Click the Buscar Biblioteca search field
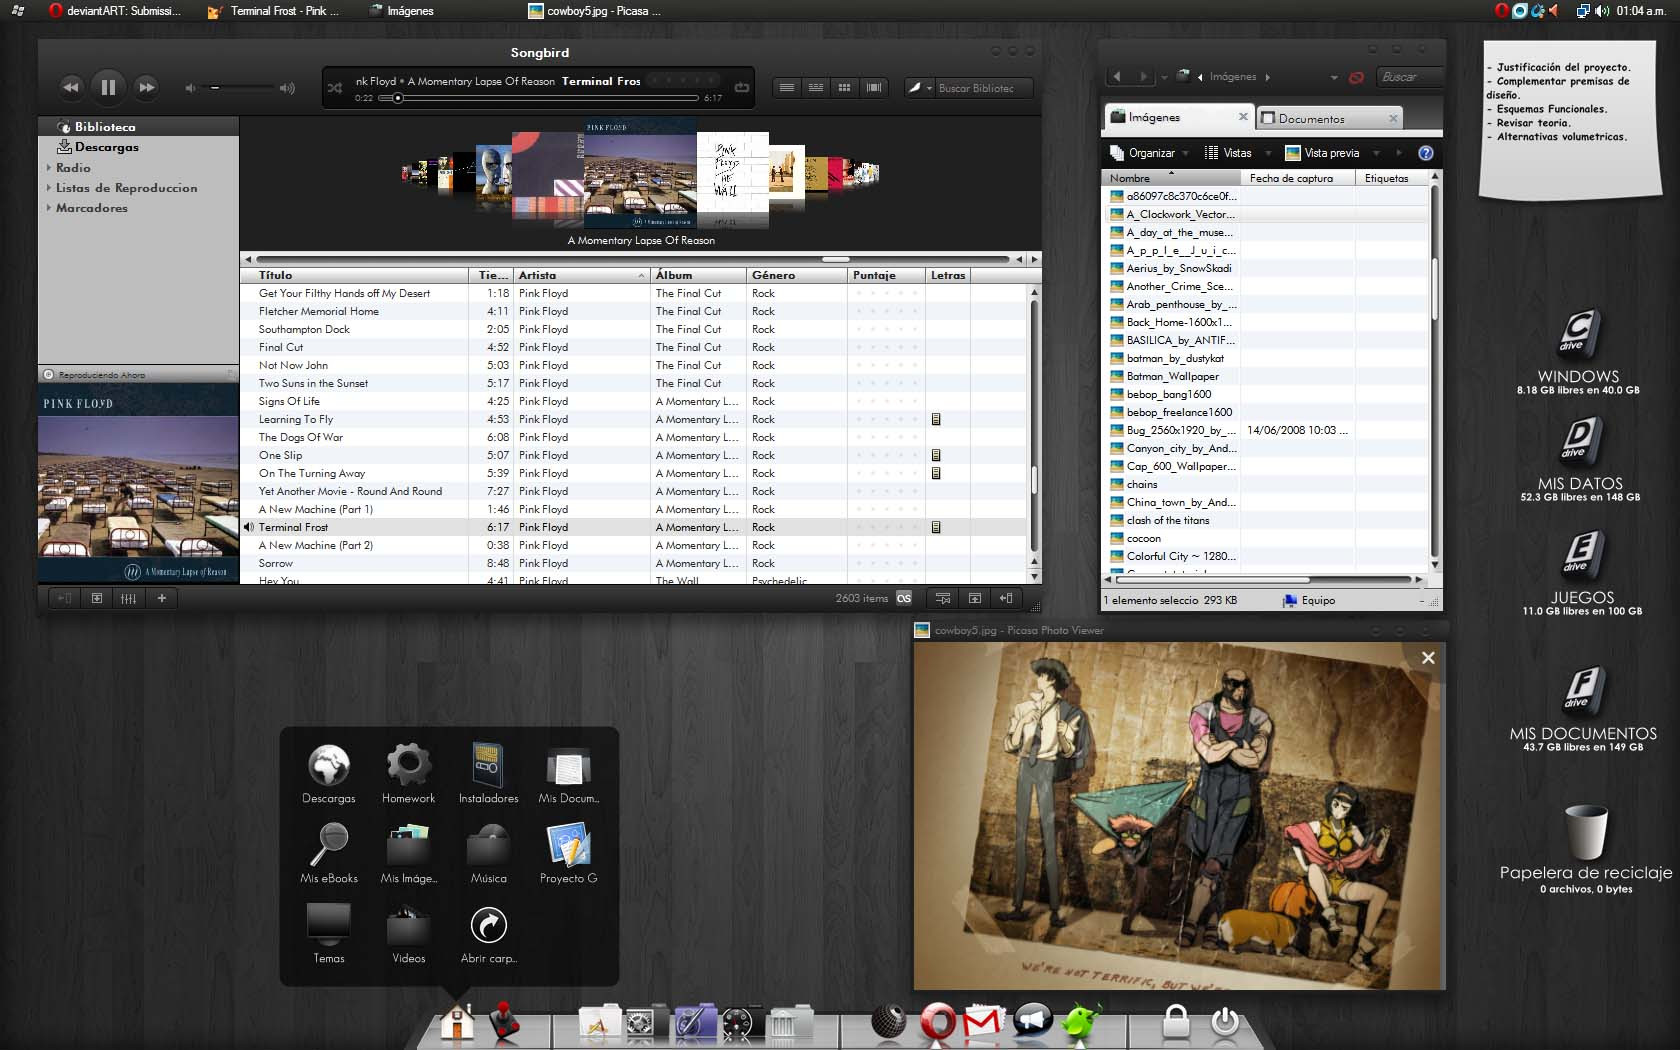Viewport: 1680px width, 1050px height. pyautogui.click(x=982, y=88)
